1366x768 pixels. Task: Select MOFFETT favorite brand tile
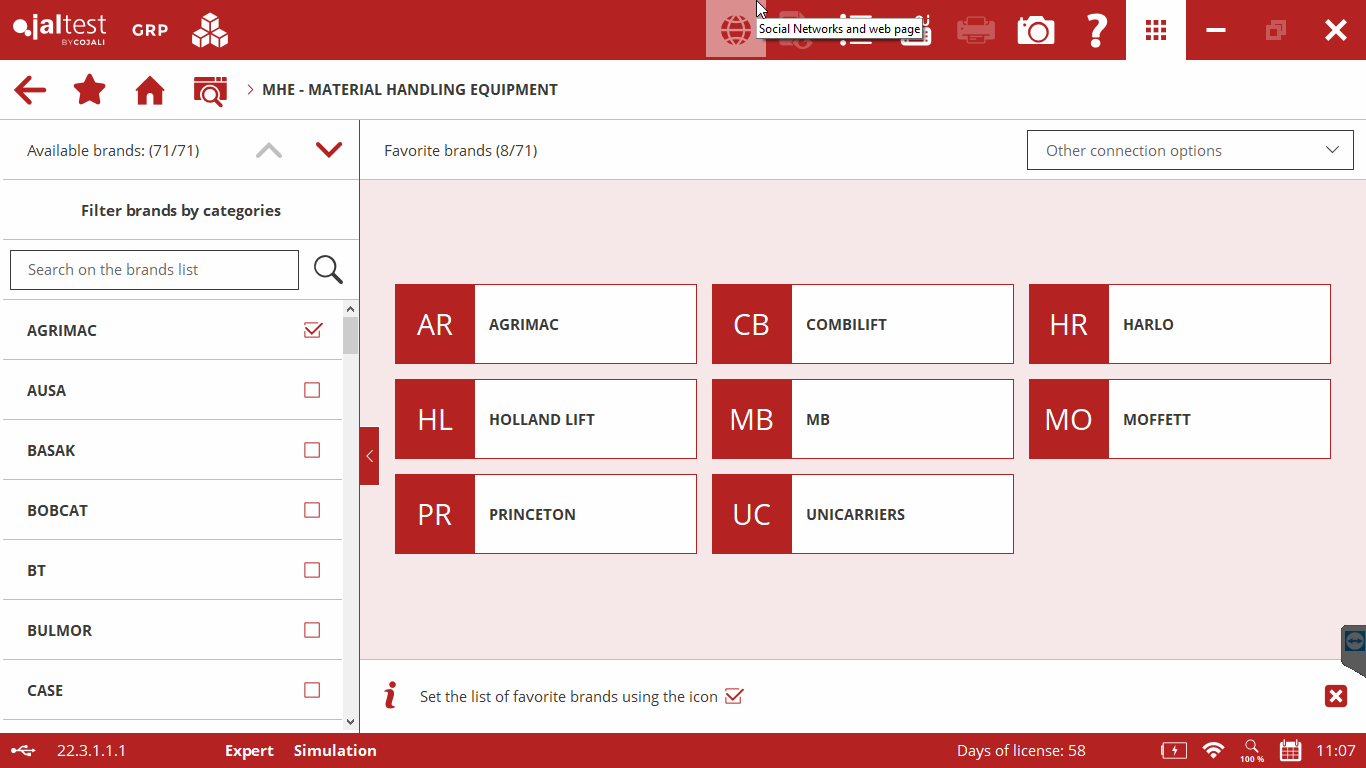(1180, 419)
